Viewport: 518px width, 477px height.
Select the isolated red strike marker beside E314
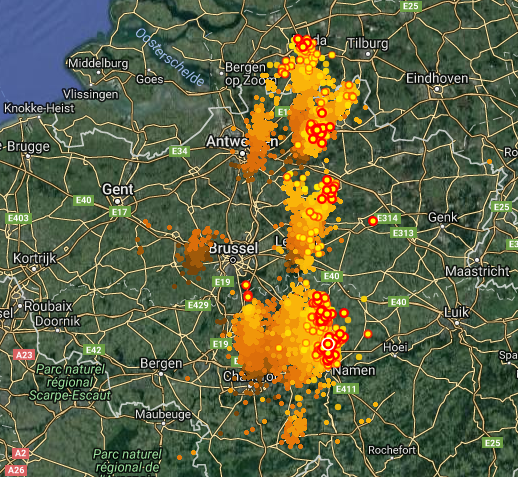pos(373,221)
